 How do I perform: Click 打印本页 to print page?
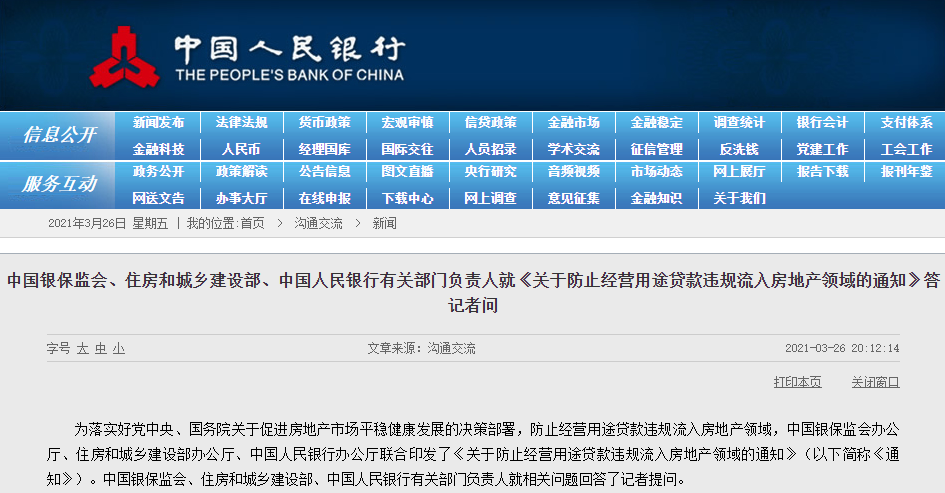pos(797,382)
